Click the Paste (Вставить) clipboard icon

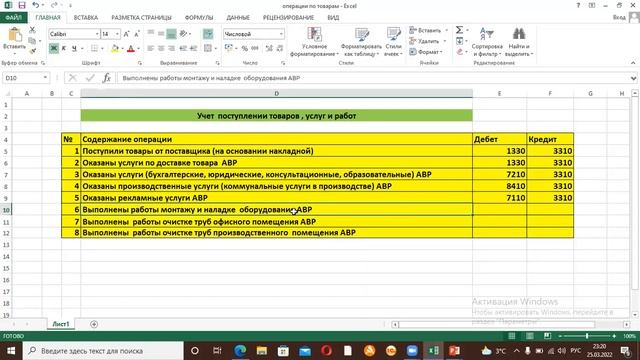click(14, 36)
